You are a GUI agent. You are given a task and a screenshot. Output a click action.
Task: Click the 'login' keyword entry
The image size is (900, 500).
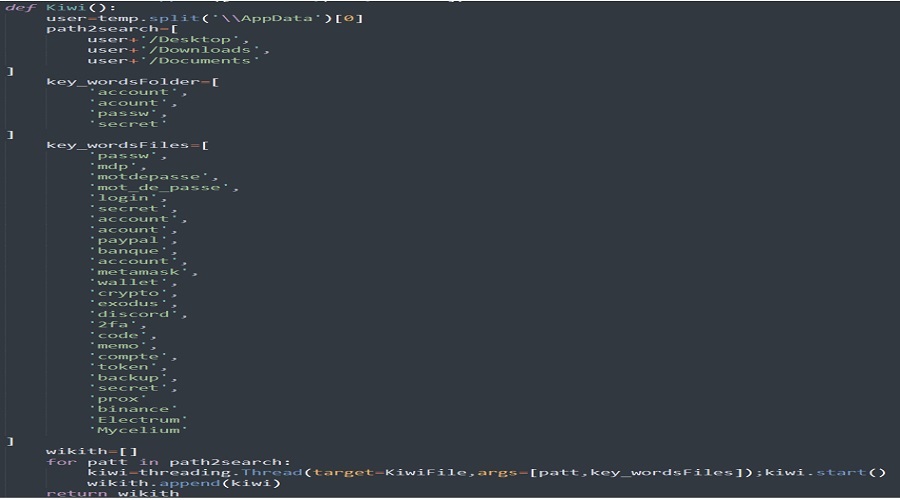point(123,198)
